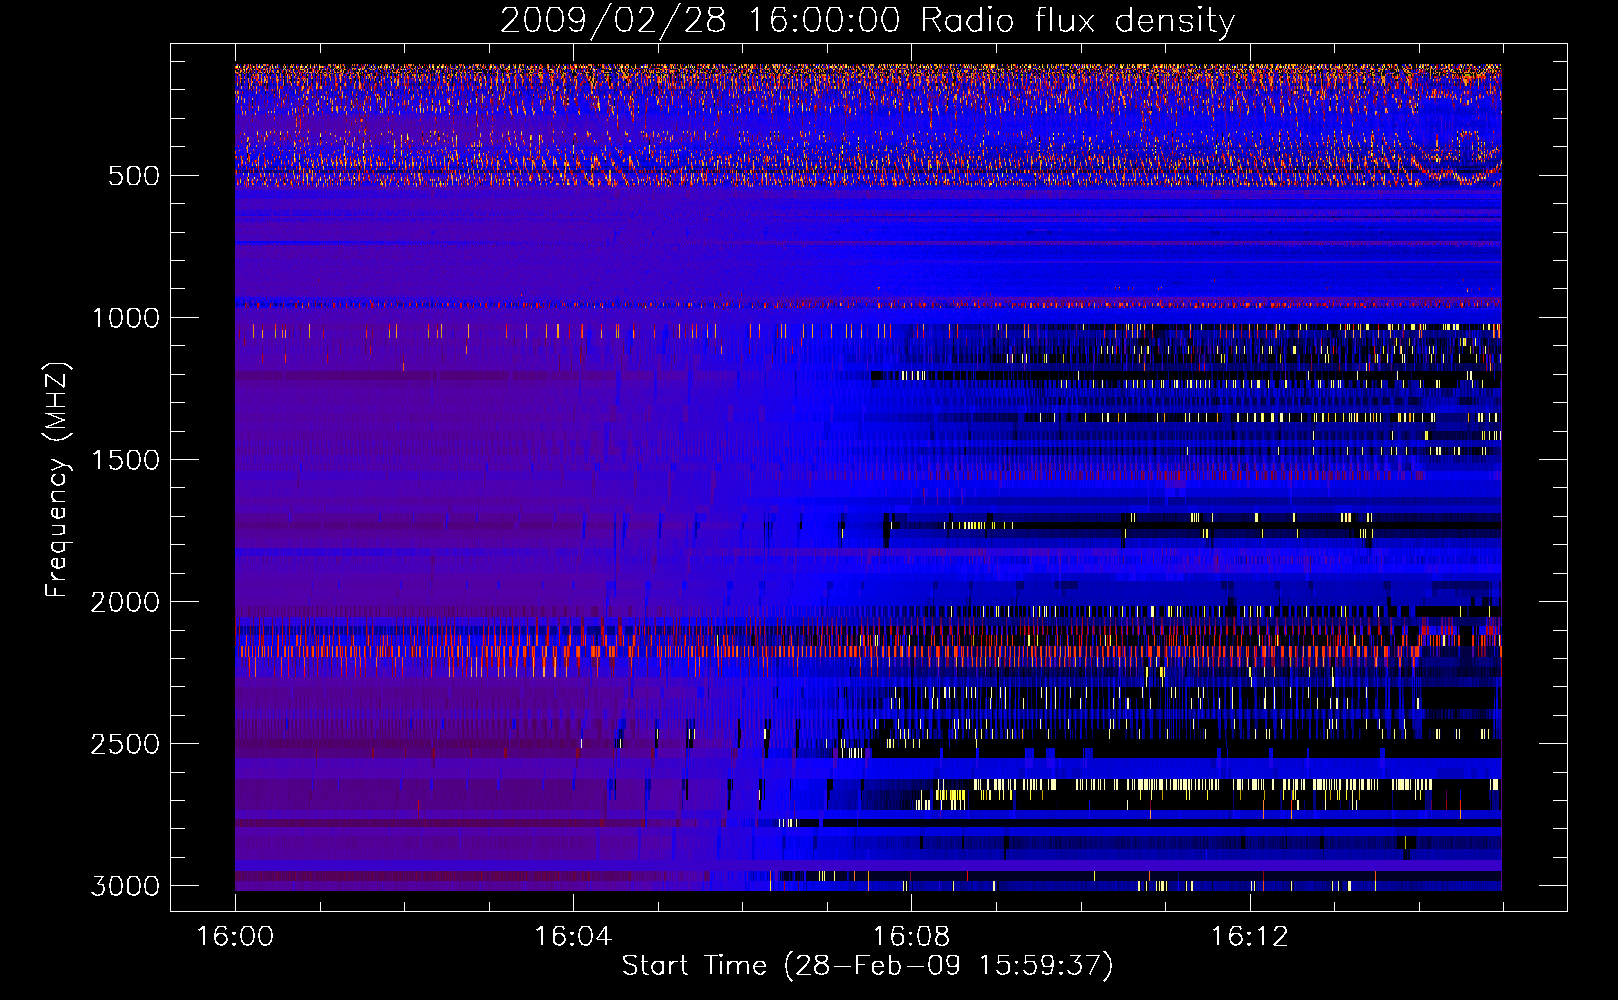Click the 3000 frequency tick label
This screenshot has width=1618, height=1000.
coord(125,886)
